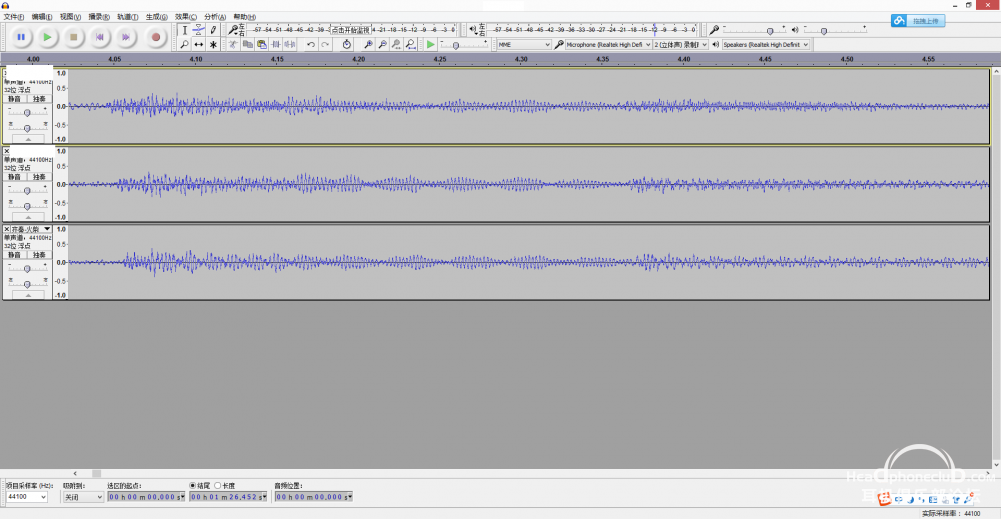Skip to start of project

tap(100, 37)
